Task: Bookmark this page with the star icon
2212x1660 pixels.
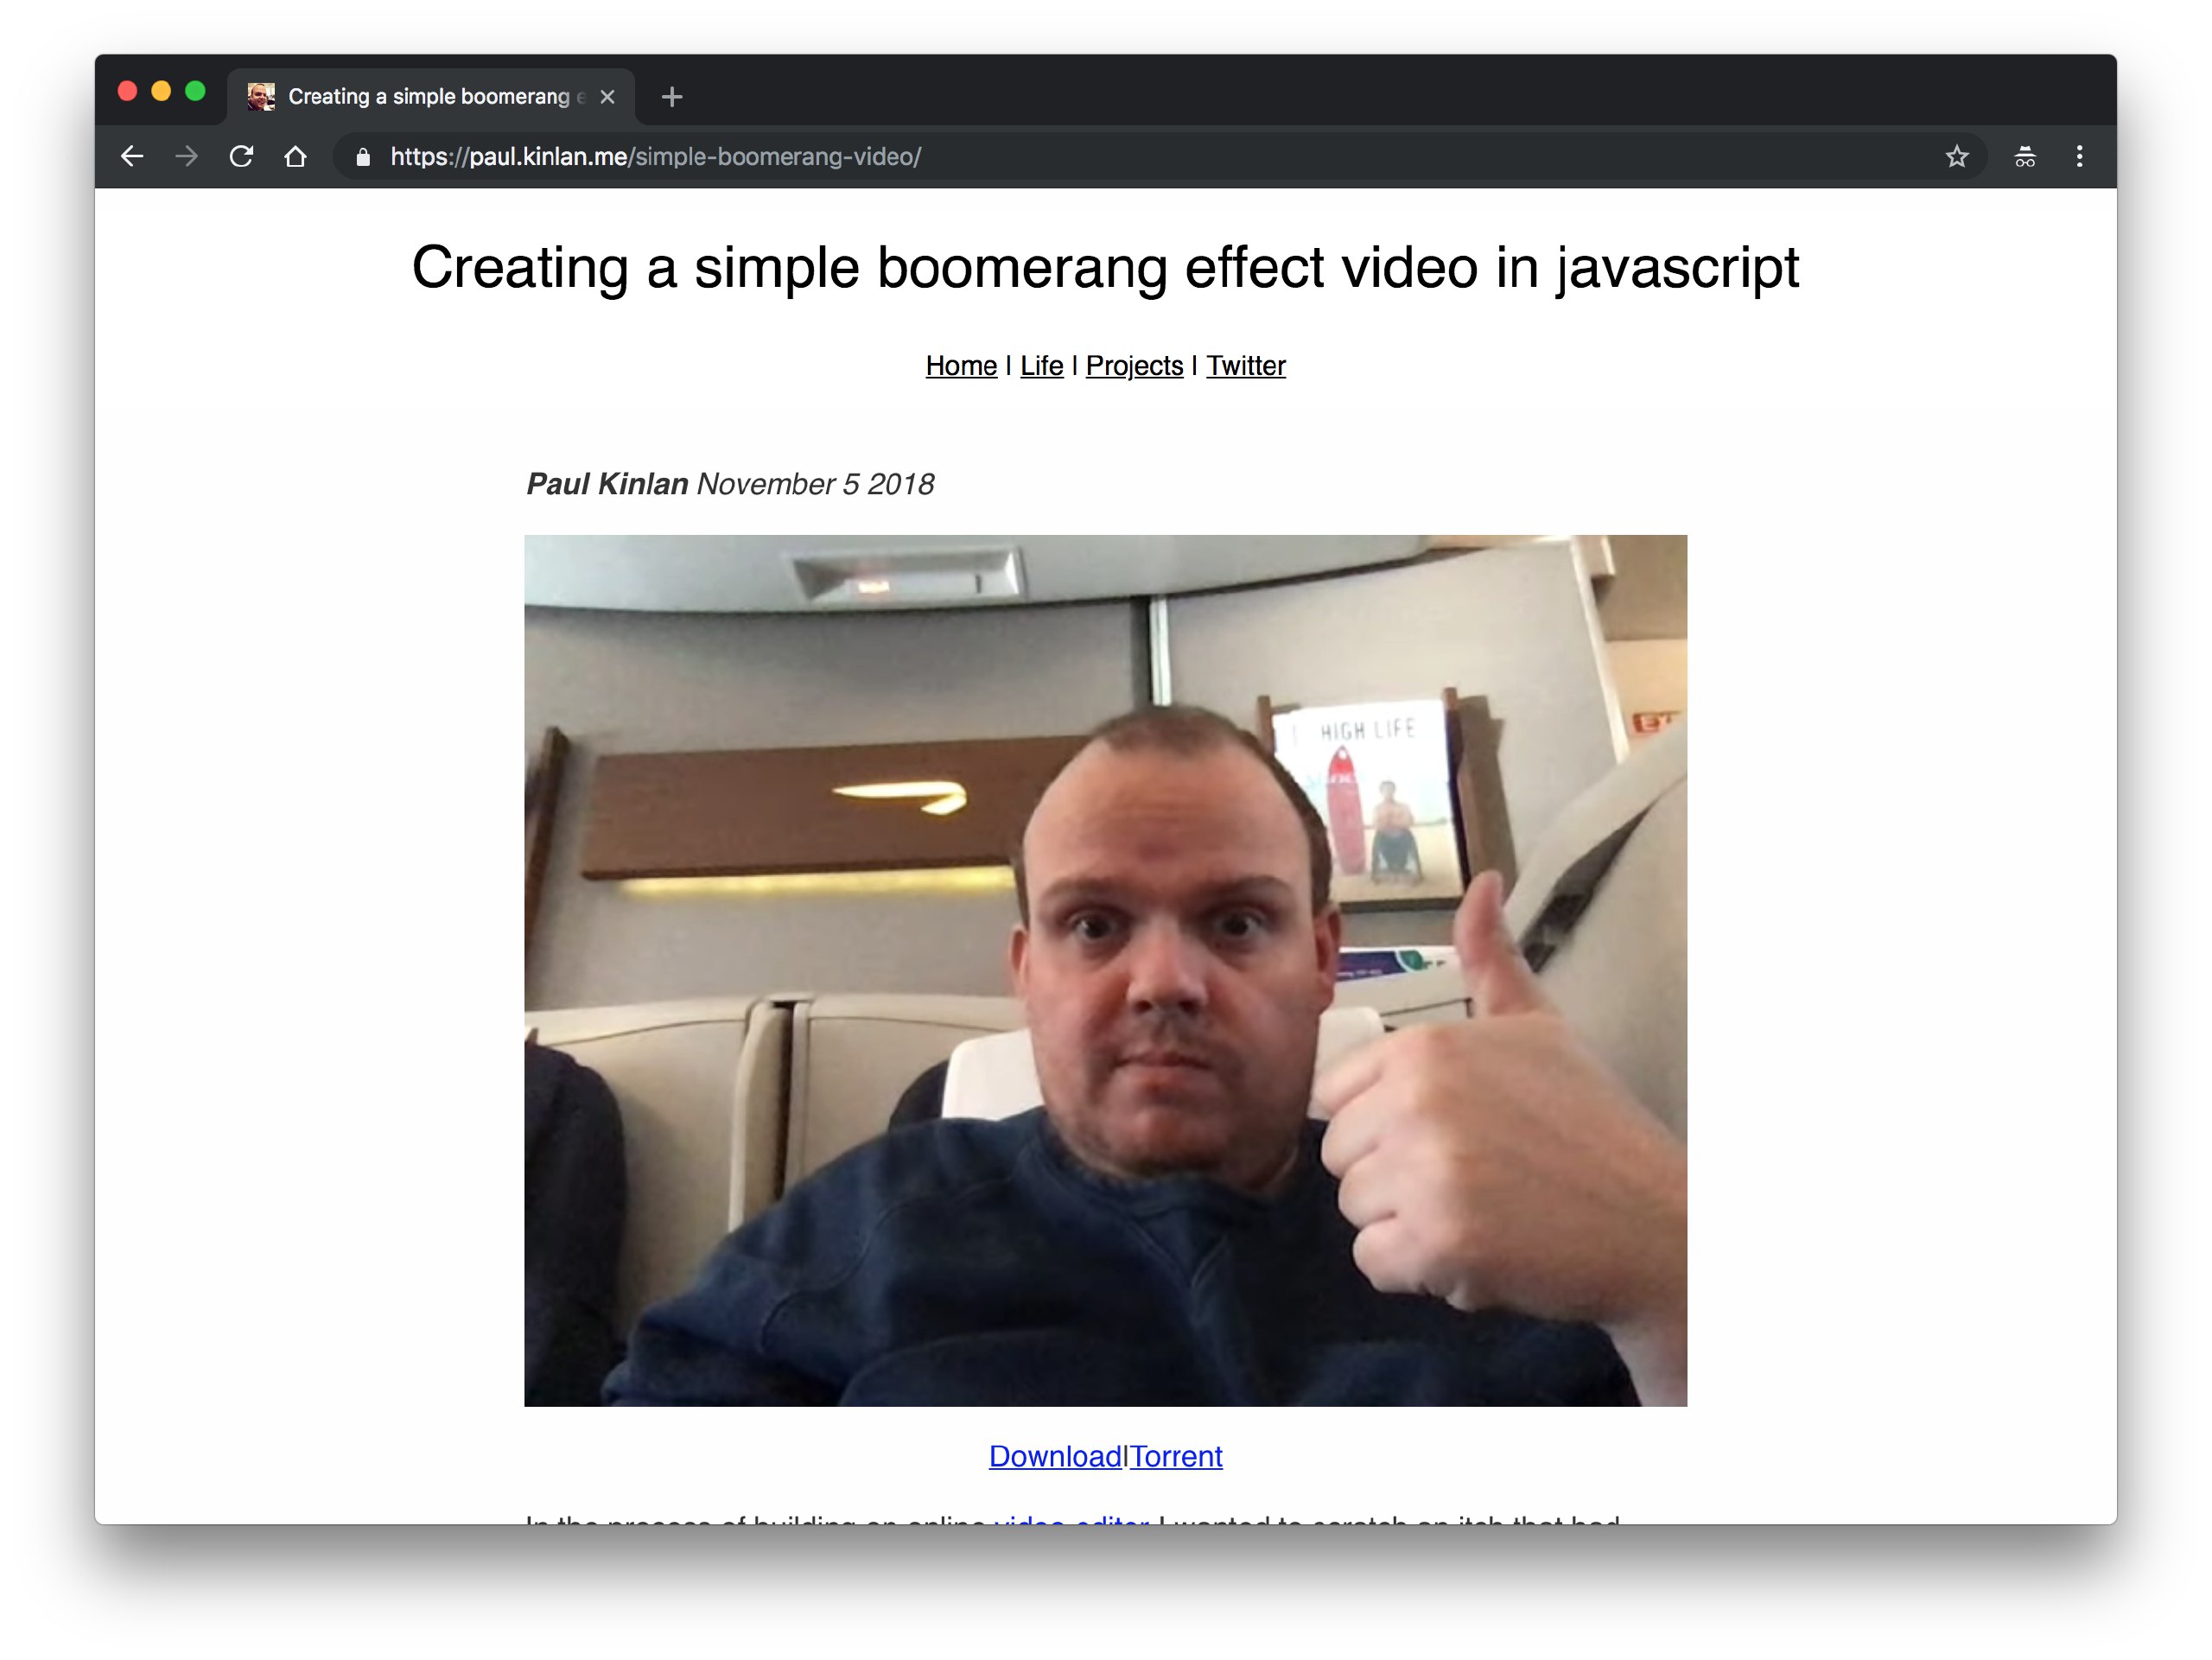Action: [1957, 157]
